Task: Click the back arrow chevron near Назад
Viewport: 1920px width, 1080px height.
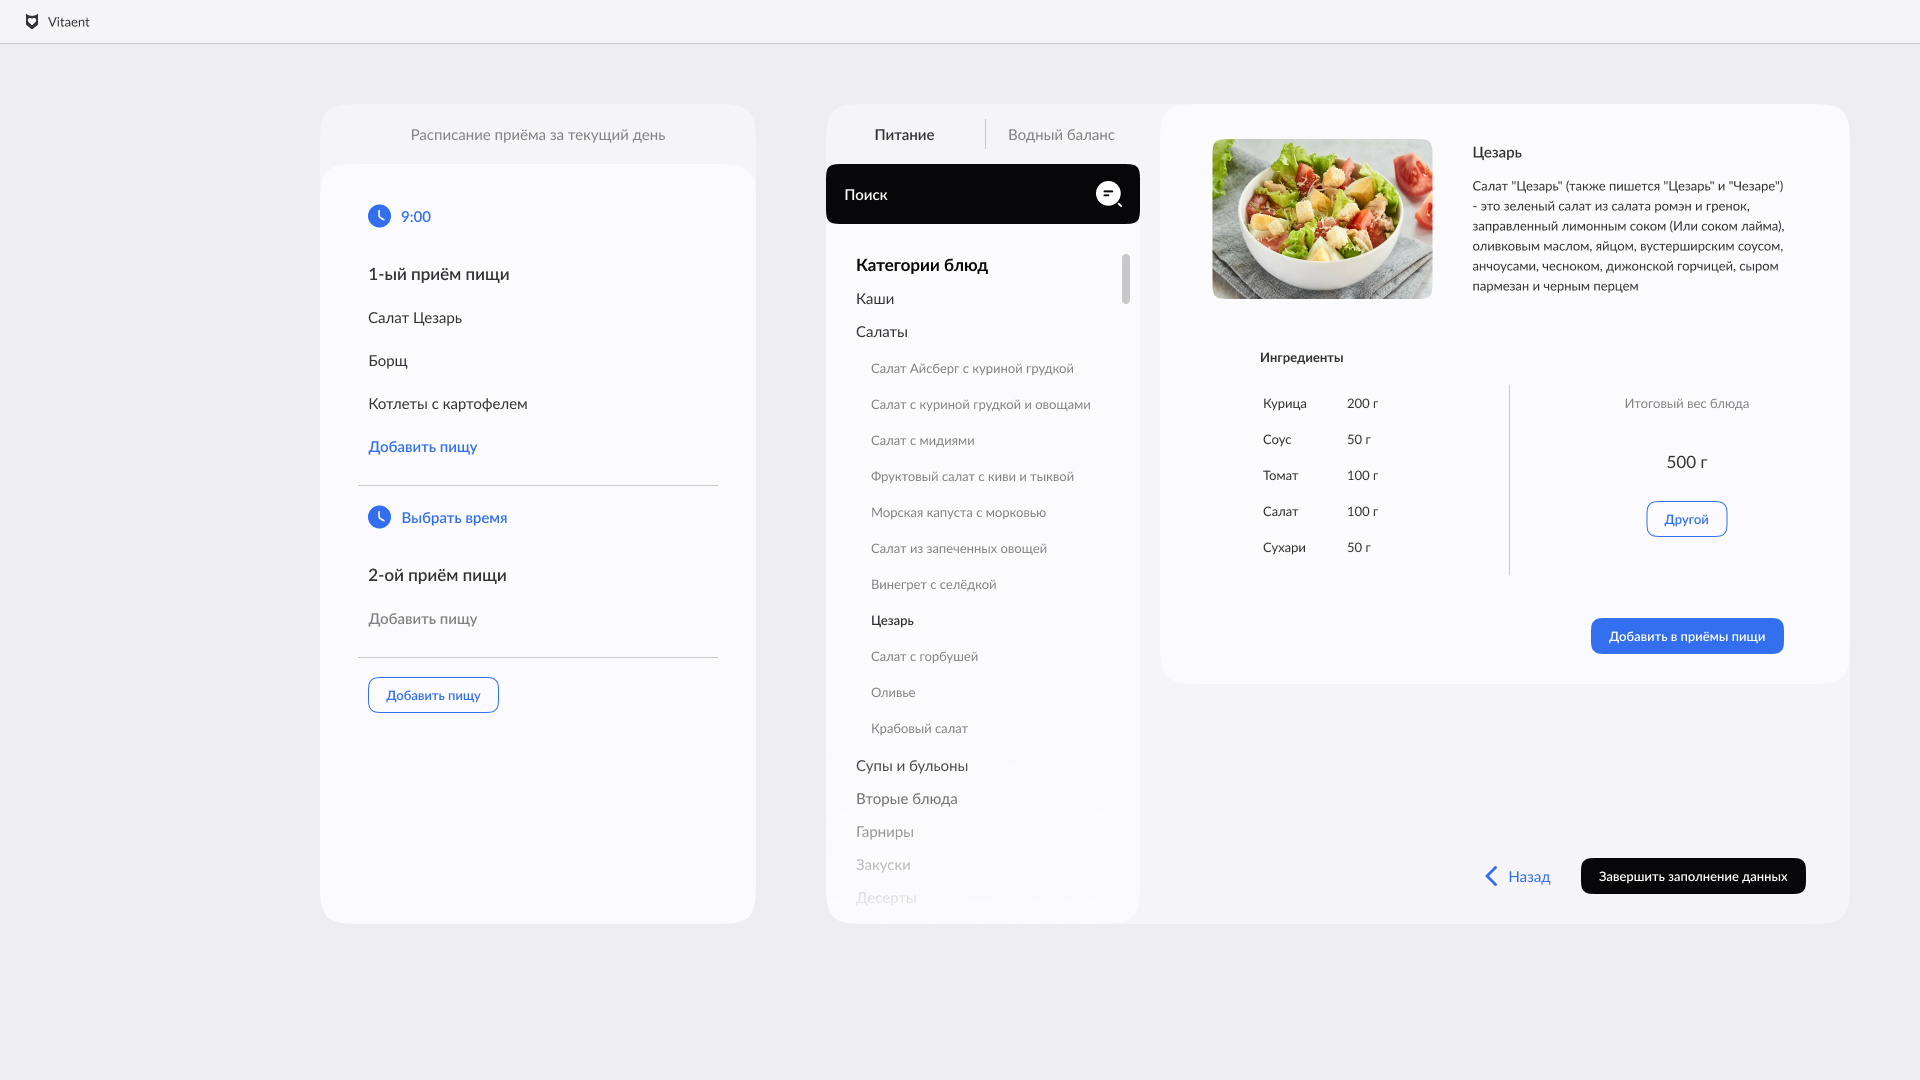Action: point(1491,876)
